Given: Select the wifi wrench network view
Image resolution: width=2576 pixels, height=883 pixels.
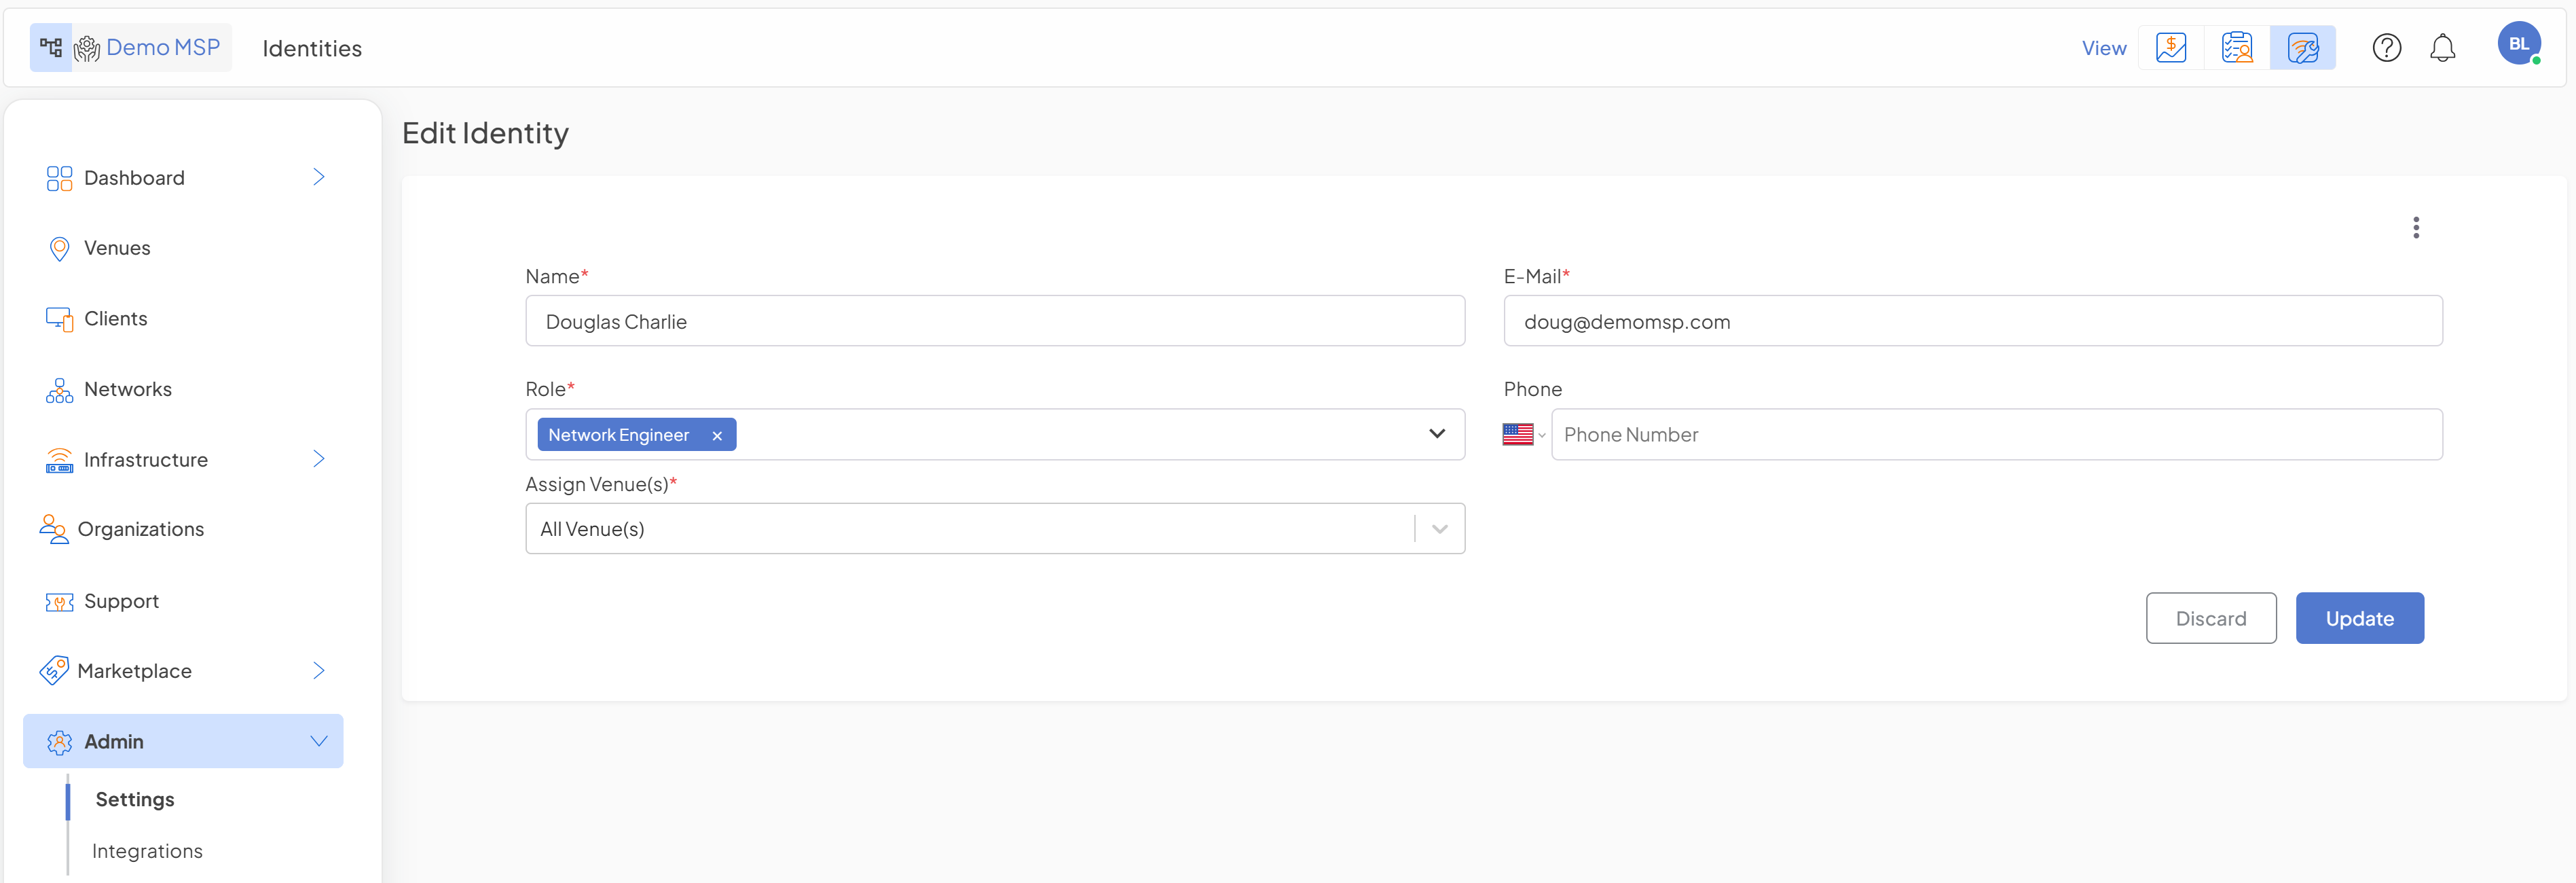Looking at the screenshot, I should (2302, 48).
